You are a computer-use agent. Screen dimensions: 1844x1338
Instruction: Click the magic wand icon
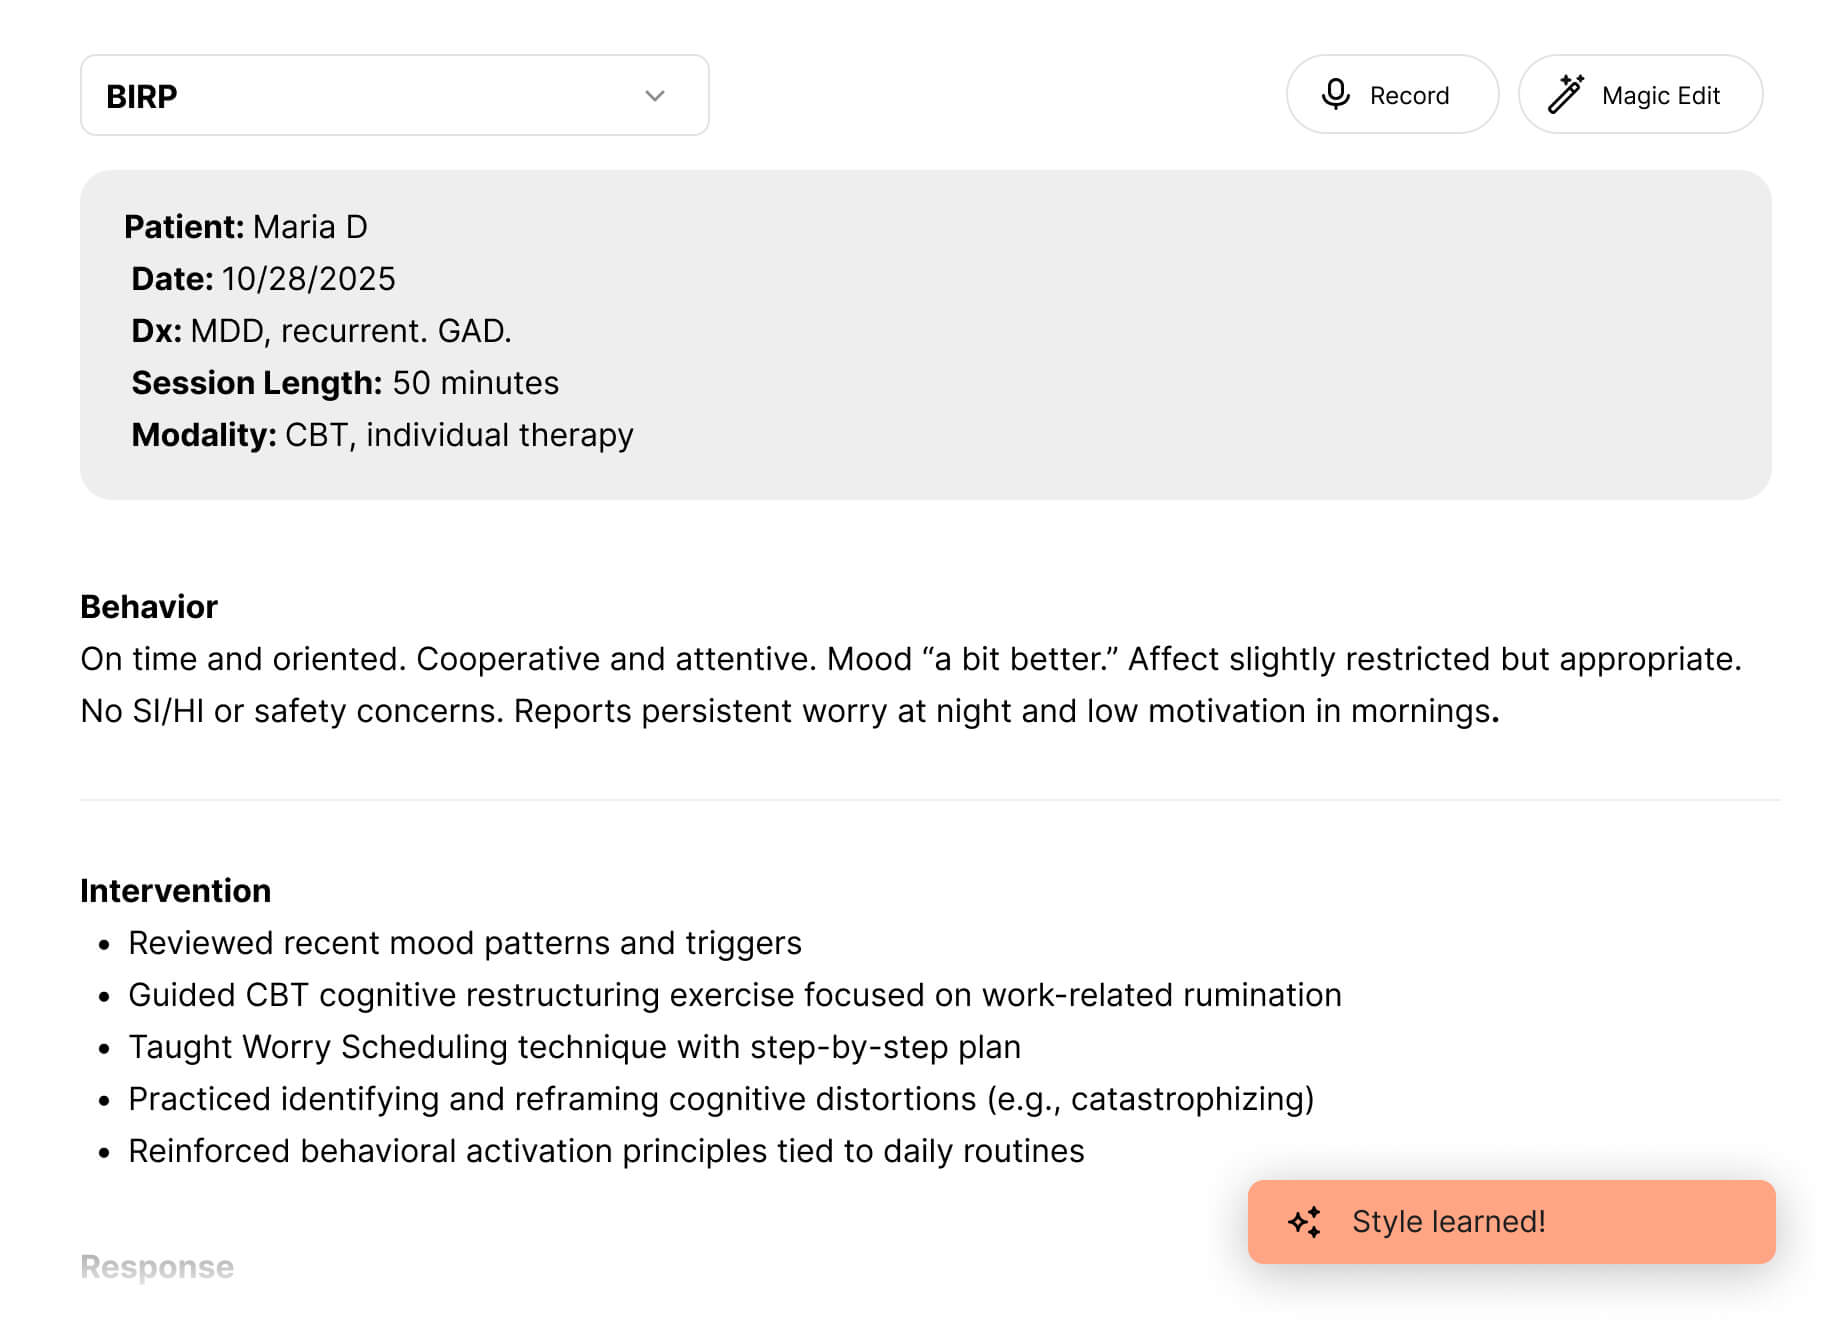click(x=1565, y=94)
